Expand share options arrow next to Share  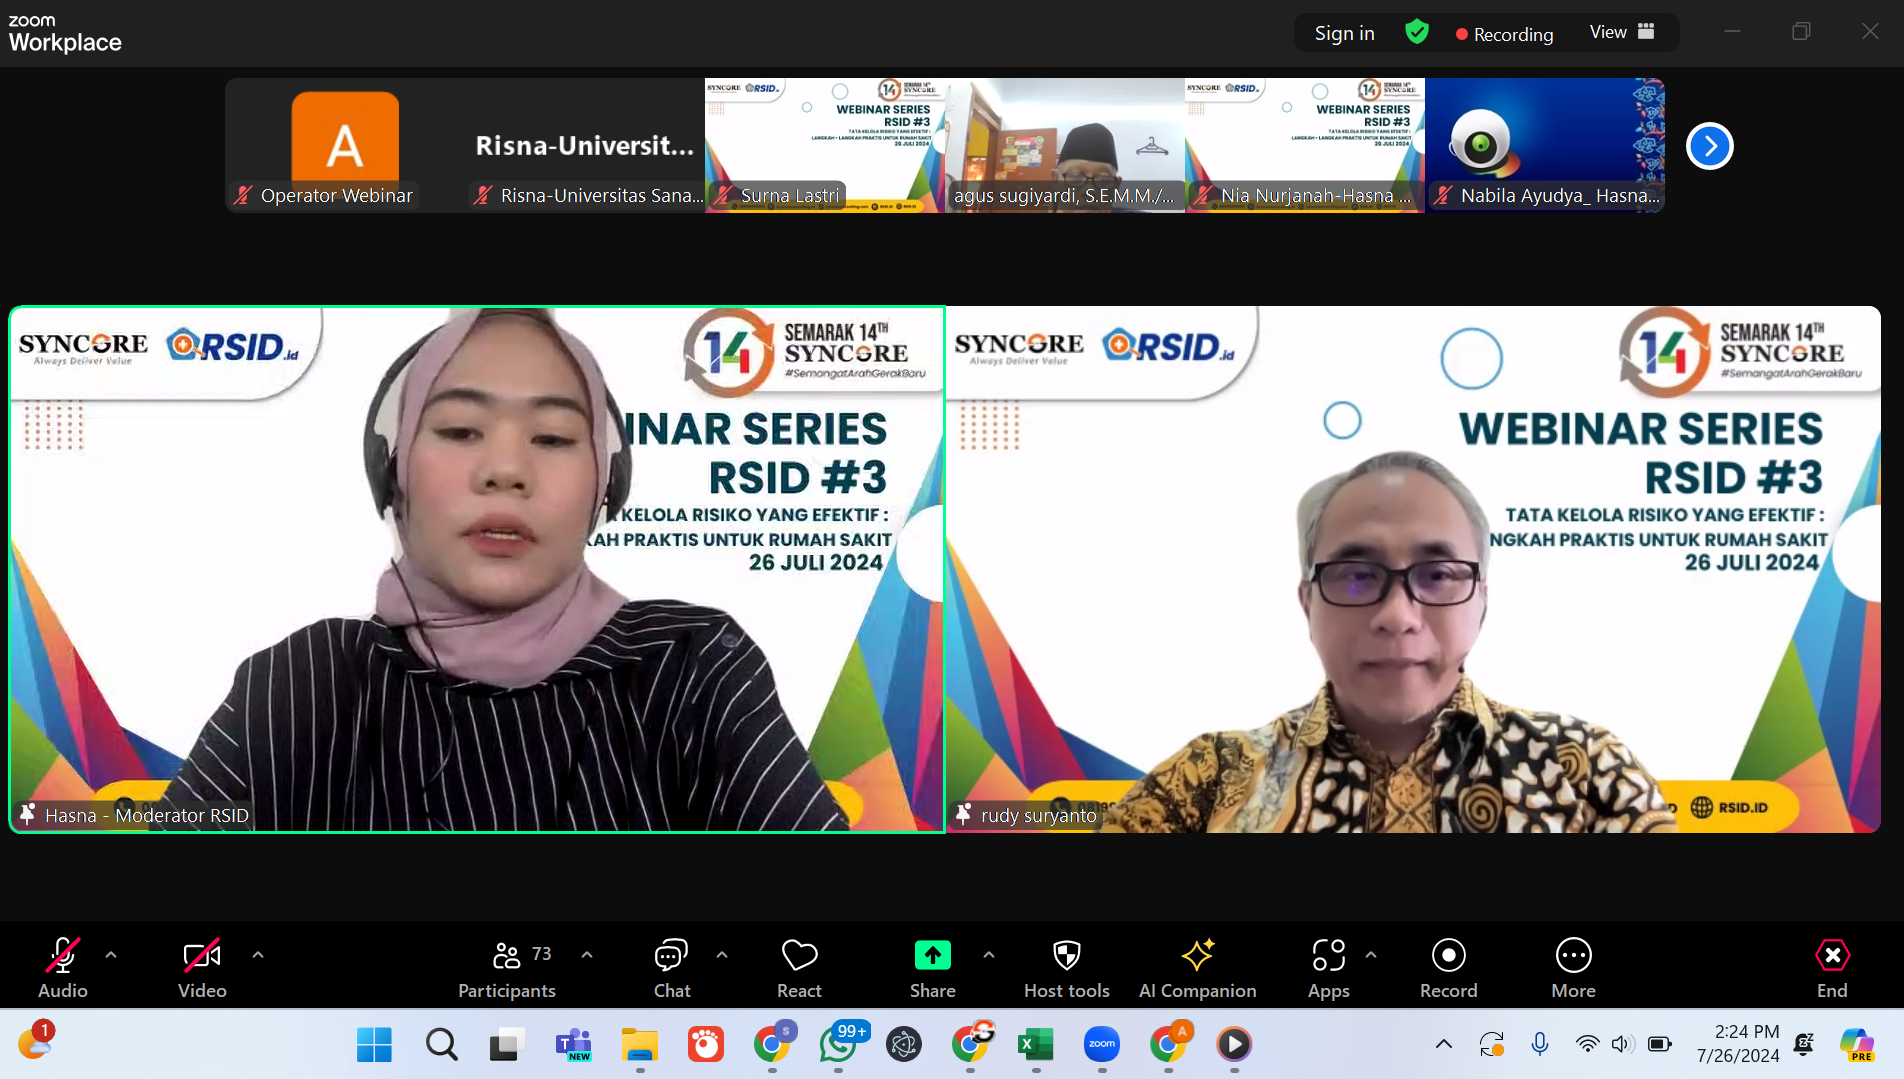(989, 955)
